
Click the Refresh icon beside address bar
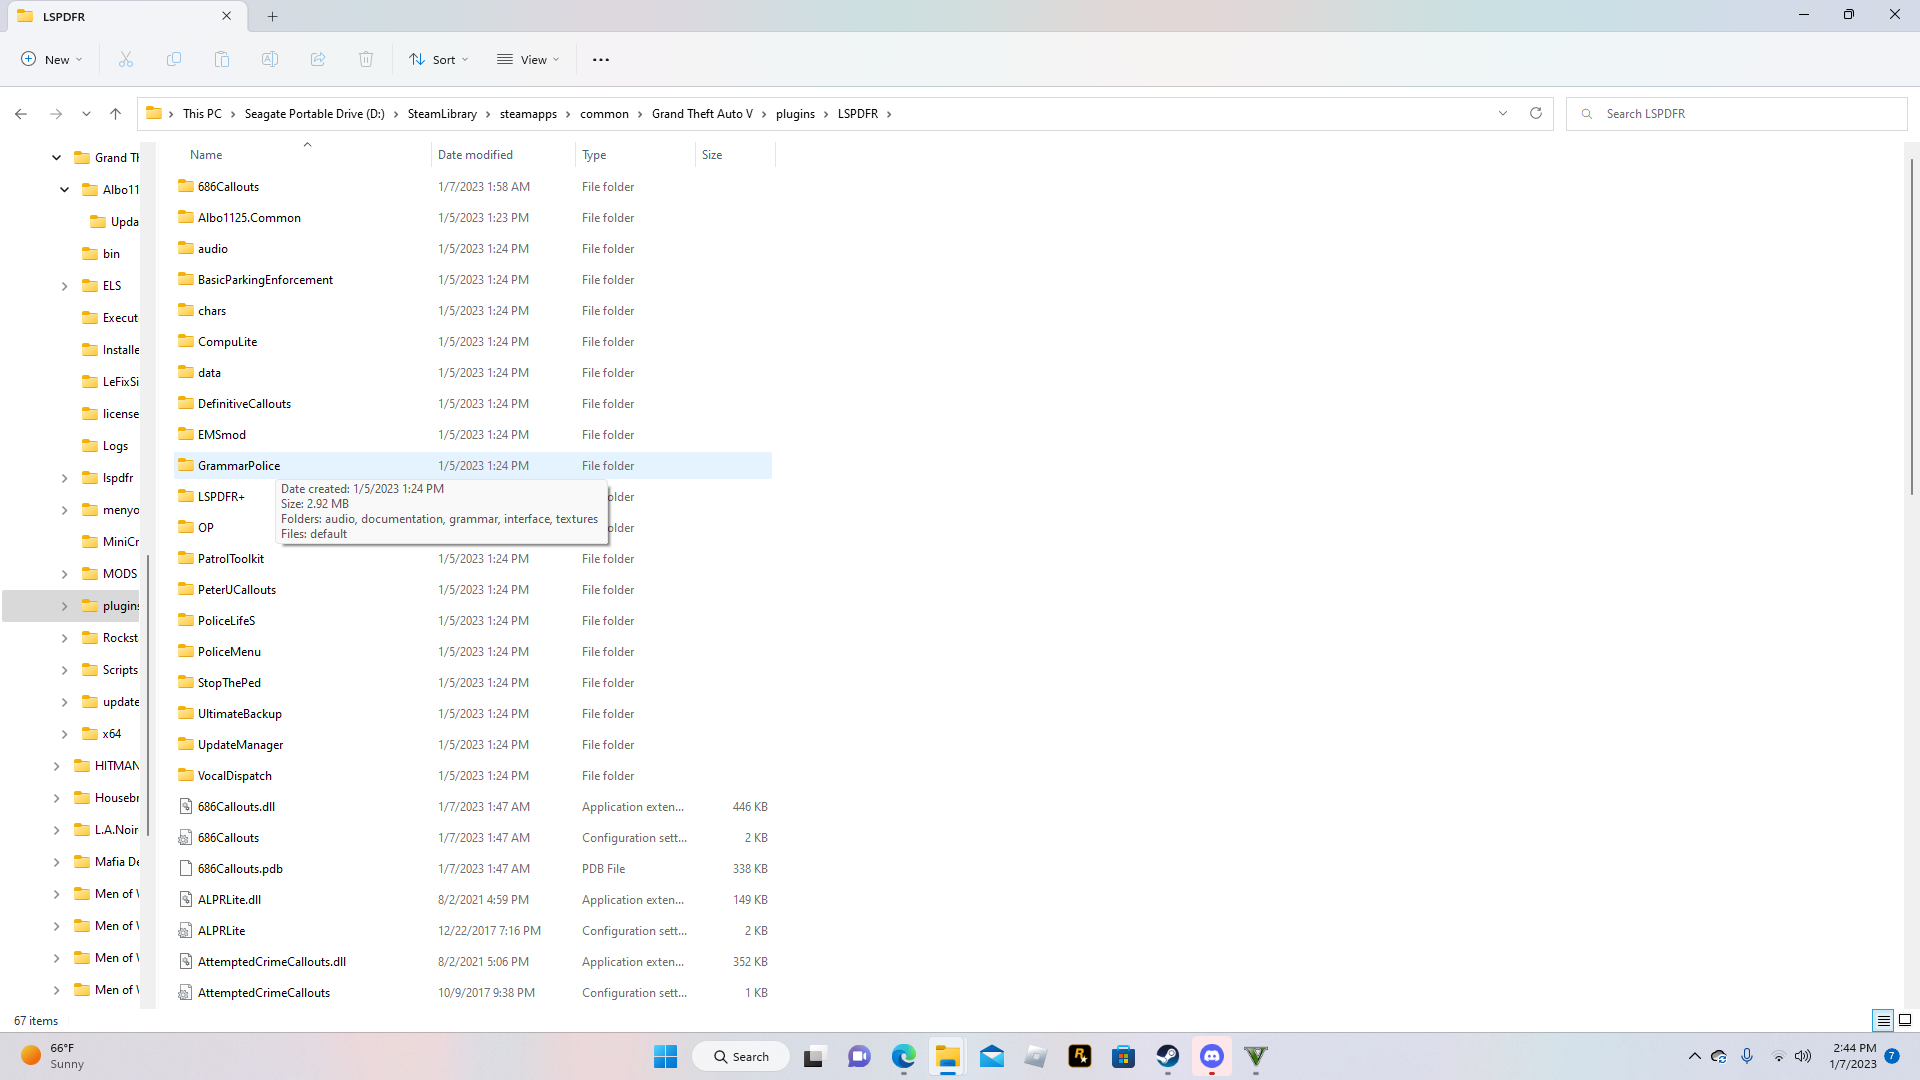pos(1536,114)
